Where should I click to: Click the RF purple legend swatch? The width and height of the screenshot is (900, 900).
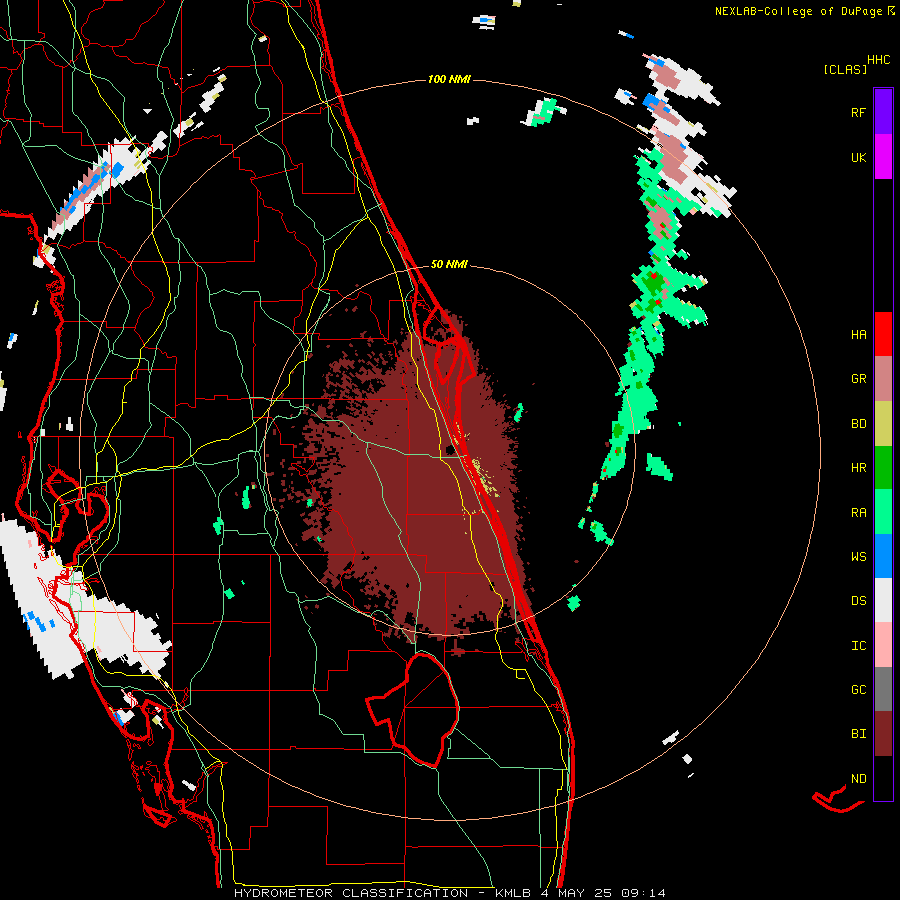click(x=883, y=112)
